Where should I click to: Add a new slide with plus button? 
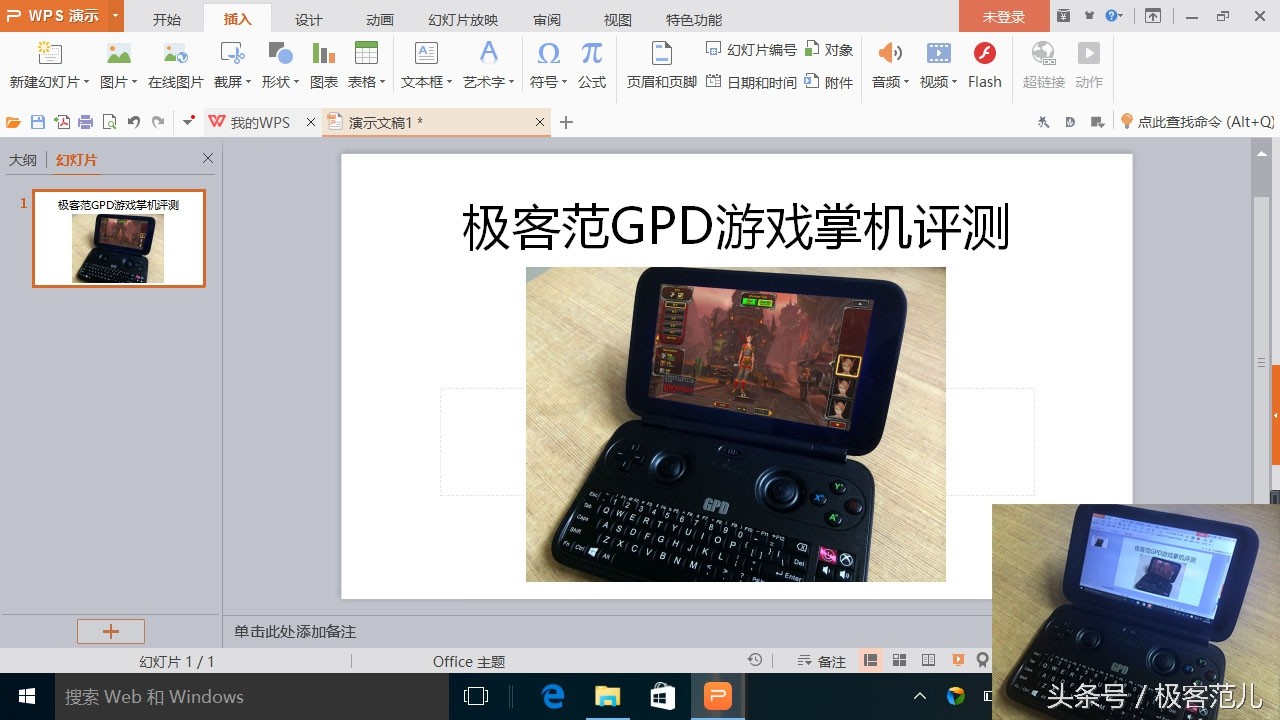tap(111, 631)
